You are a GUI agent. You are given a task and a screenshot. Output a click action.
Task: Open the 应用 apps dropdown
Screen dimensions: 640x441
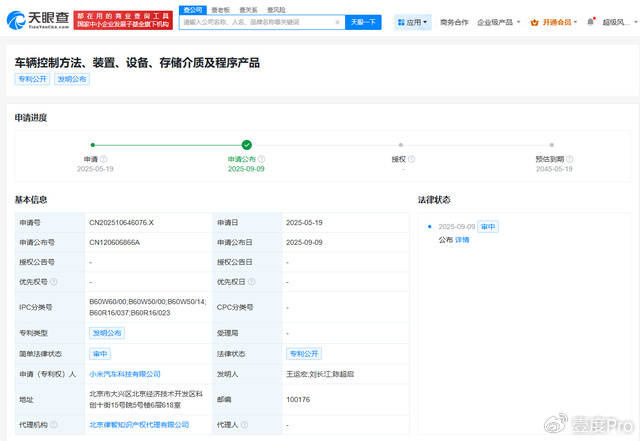(413, 22)
